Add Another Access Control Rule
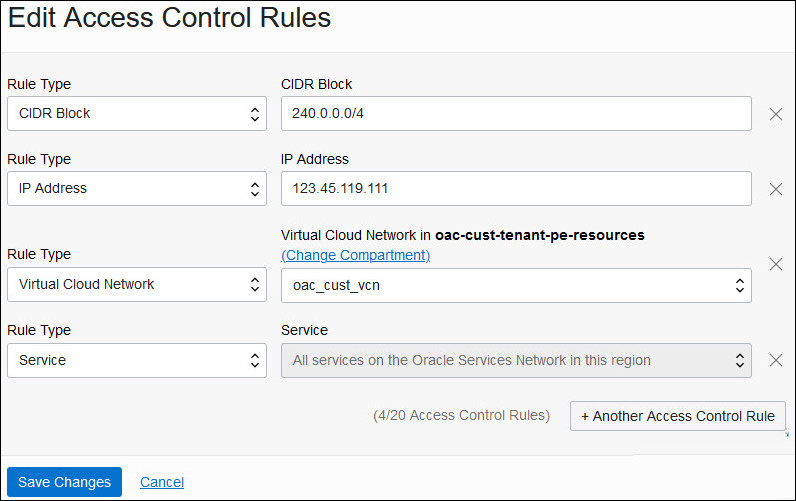The width and height of the screenshot is (796, 501). (678, 416)
